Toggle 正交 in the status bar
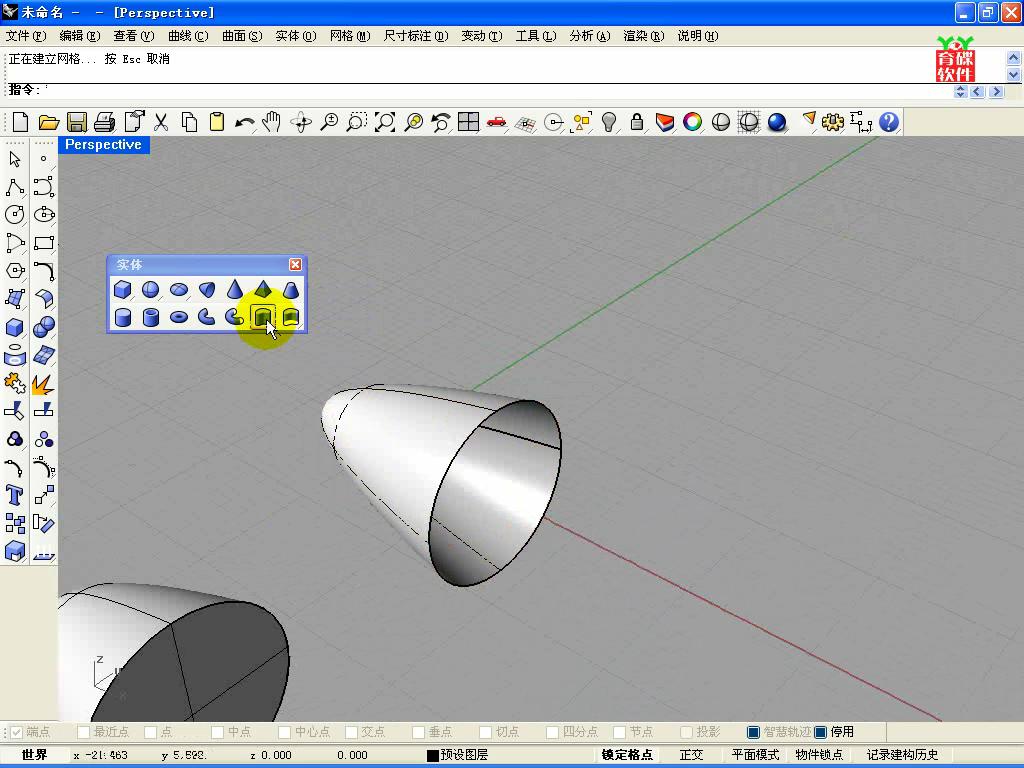 point(691,755)
